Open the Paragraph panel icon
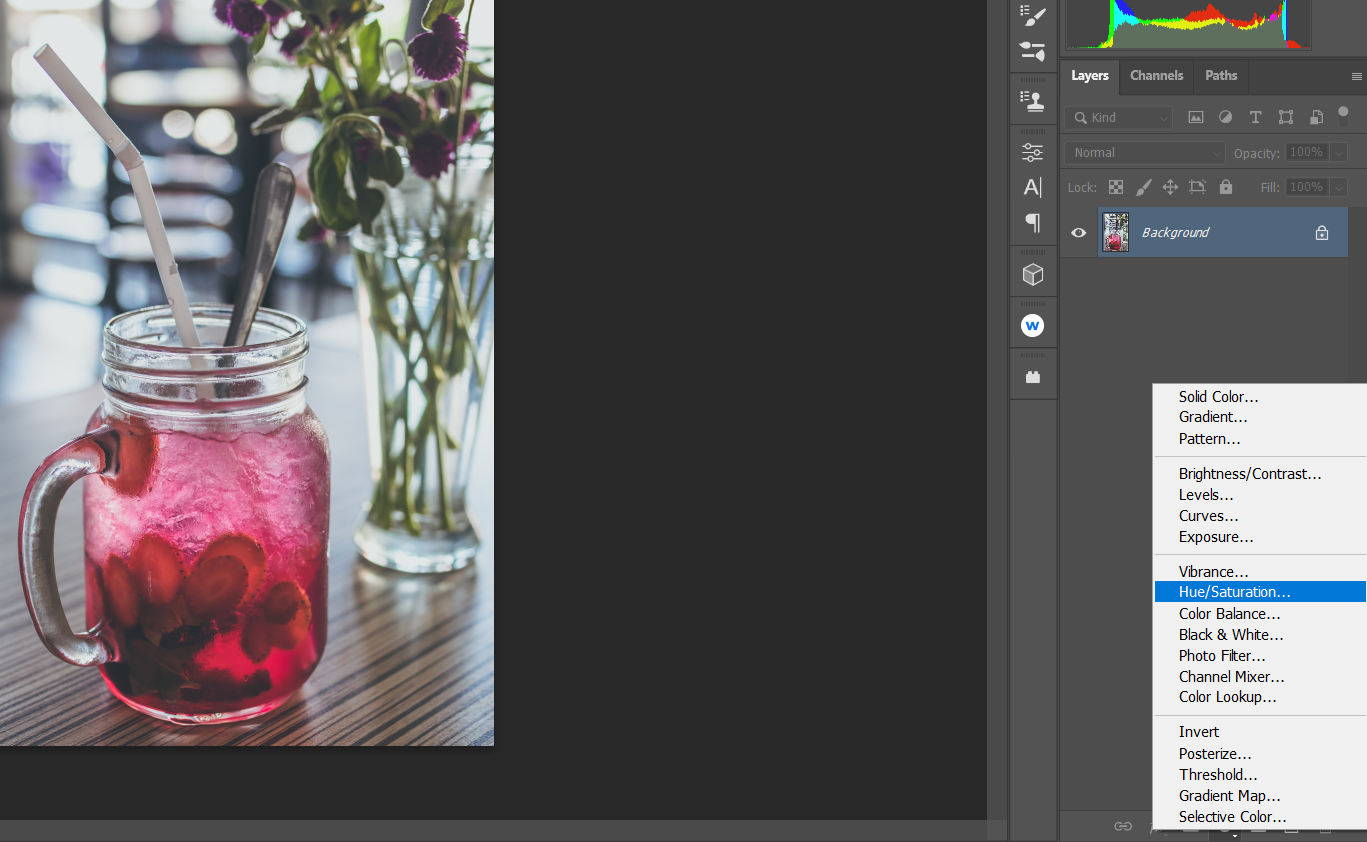This screenshot has height=842, width=1367. [x=1033, y=222]
